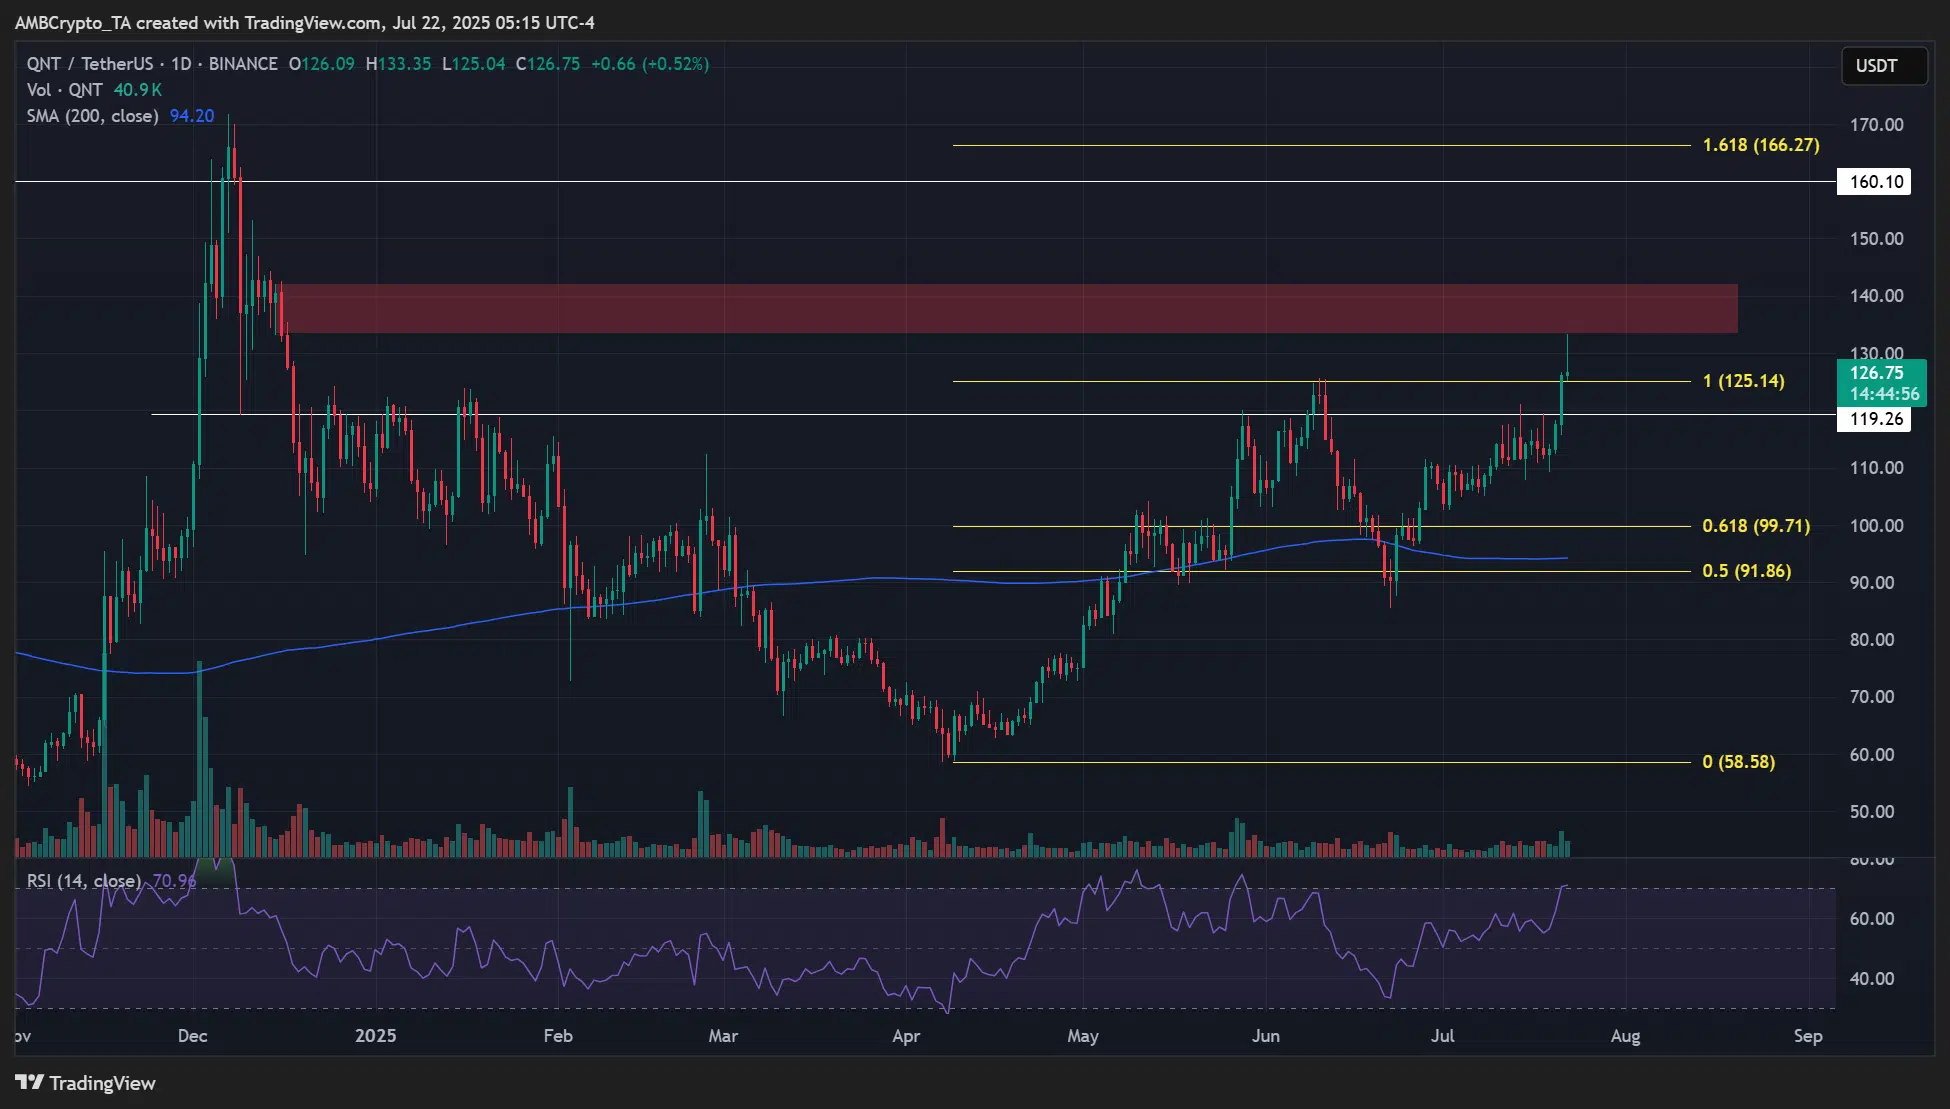
Task: Click the H133.35 high value in the header
Action: point(398,64)
